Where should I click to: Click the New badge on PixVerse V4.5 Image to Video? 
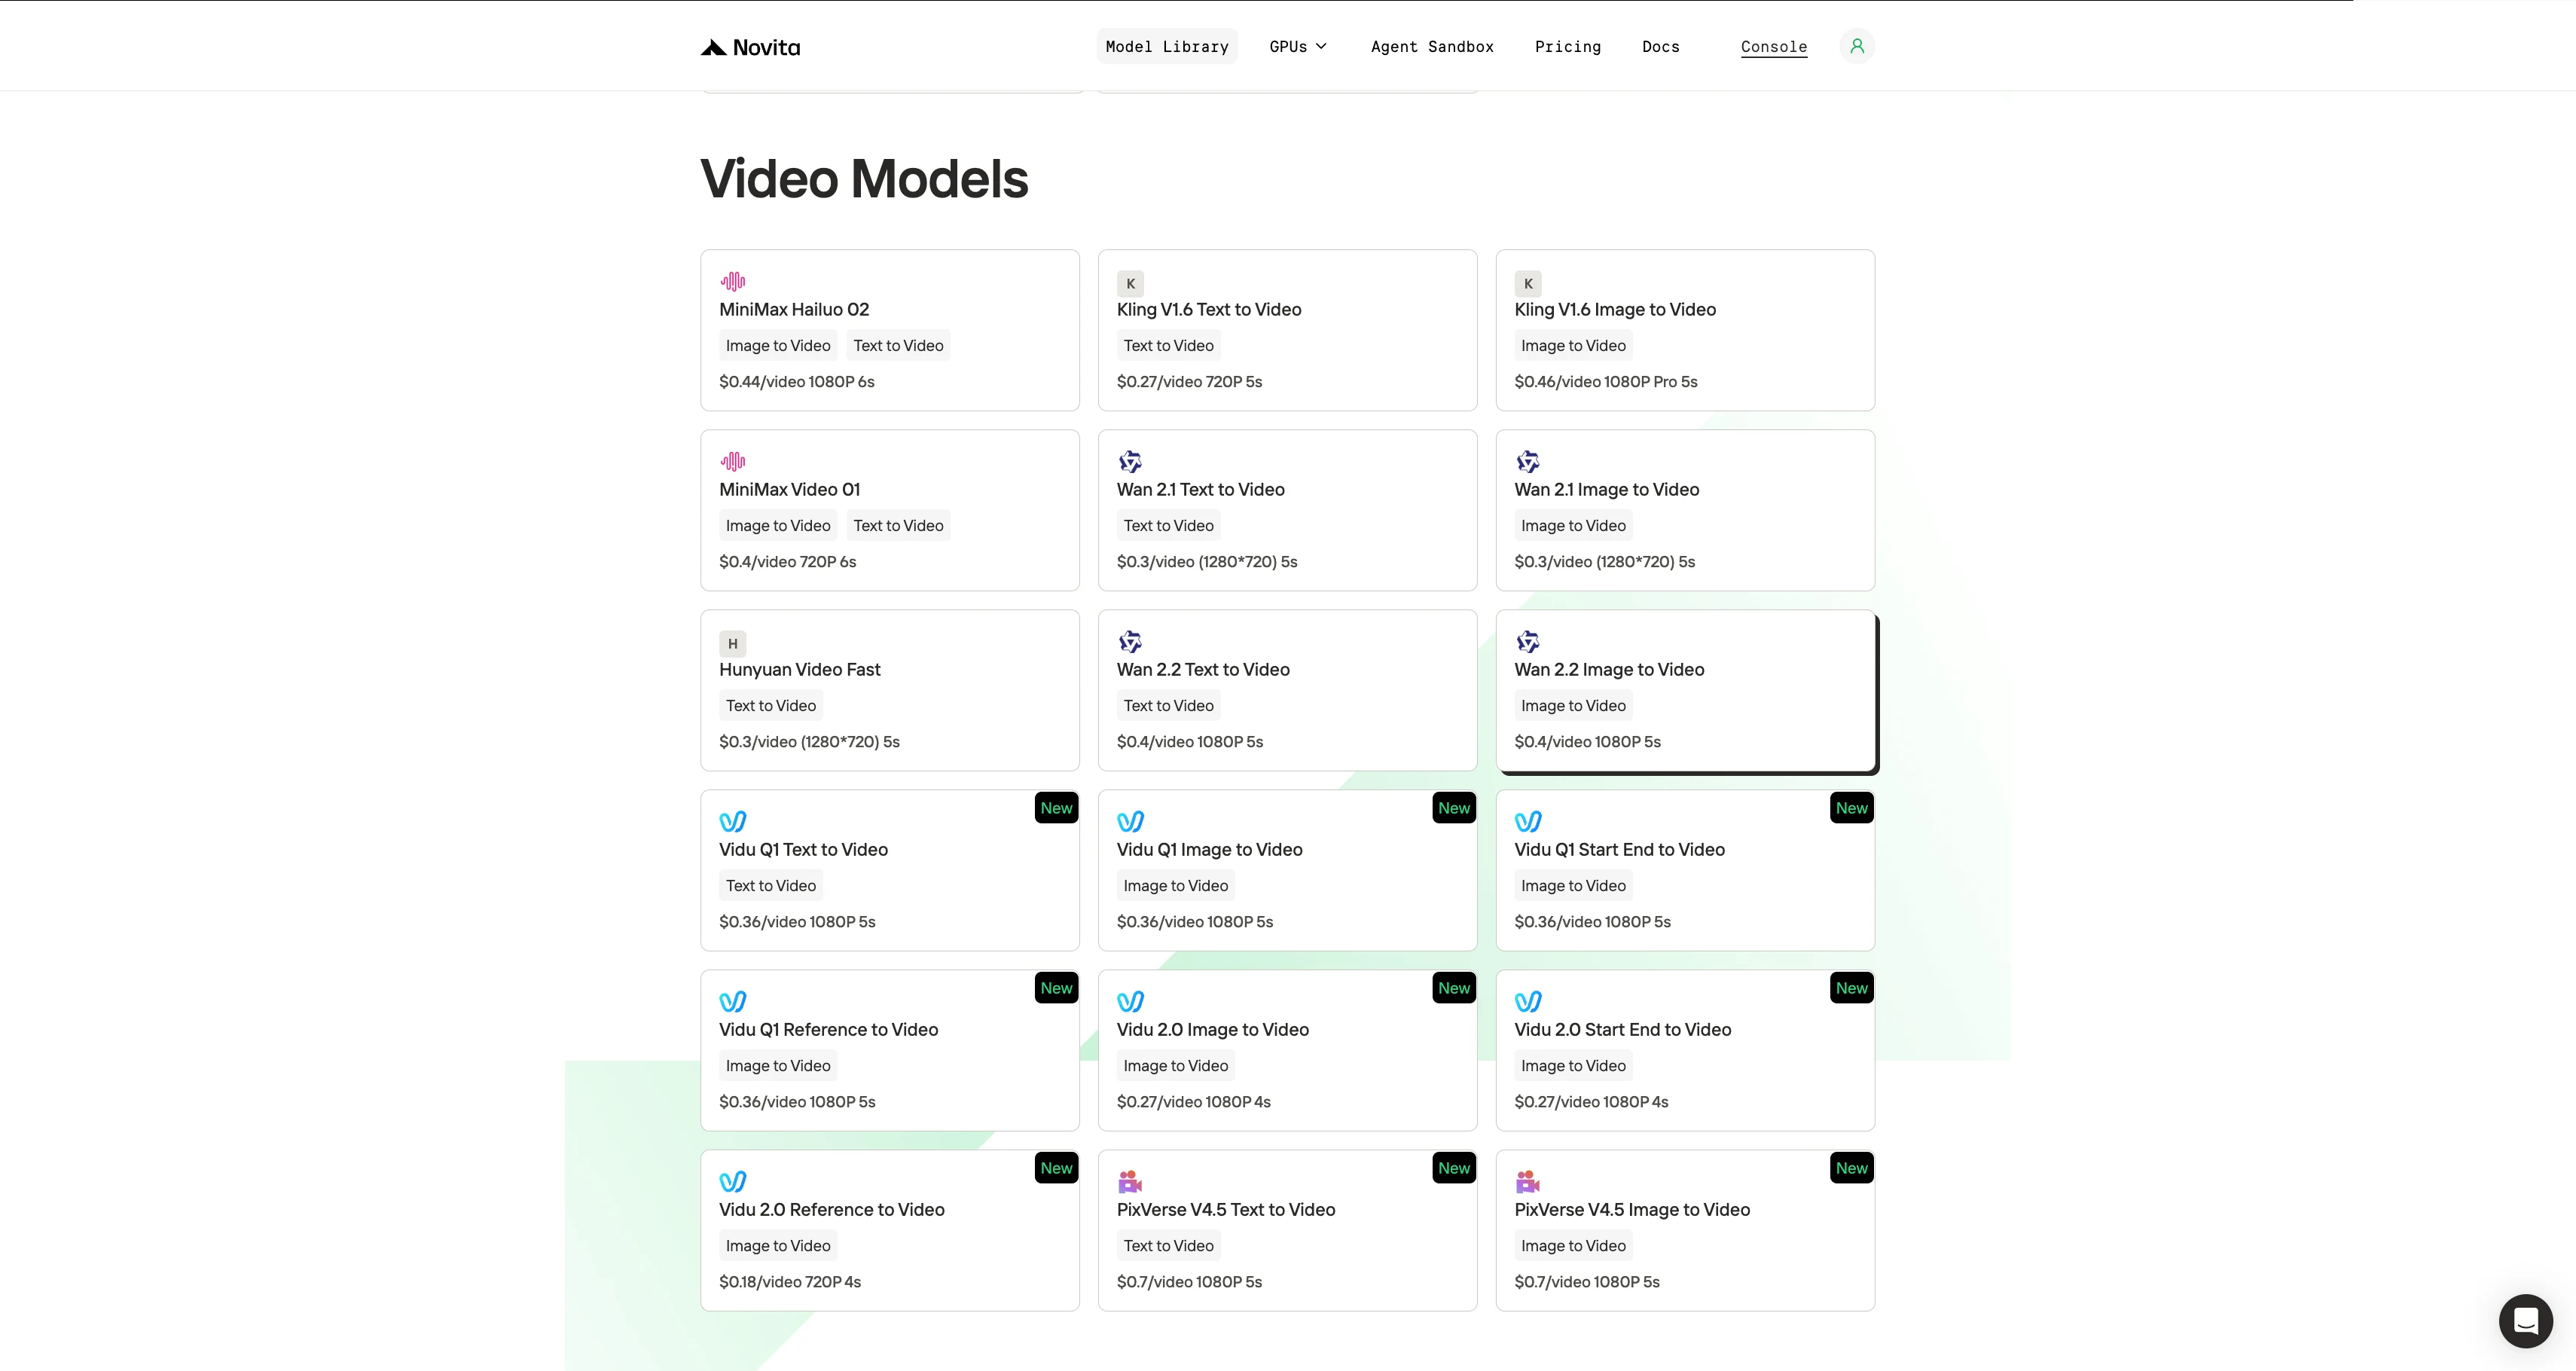[1852, 1168]
